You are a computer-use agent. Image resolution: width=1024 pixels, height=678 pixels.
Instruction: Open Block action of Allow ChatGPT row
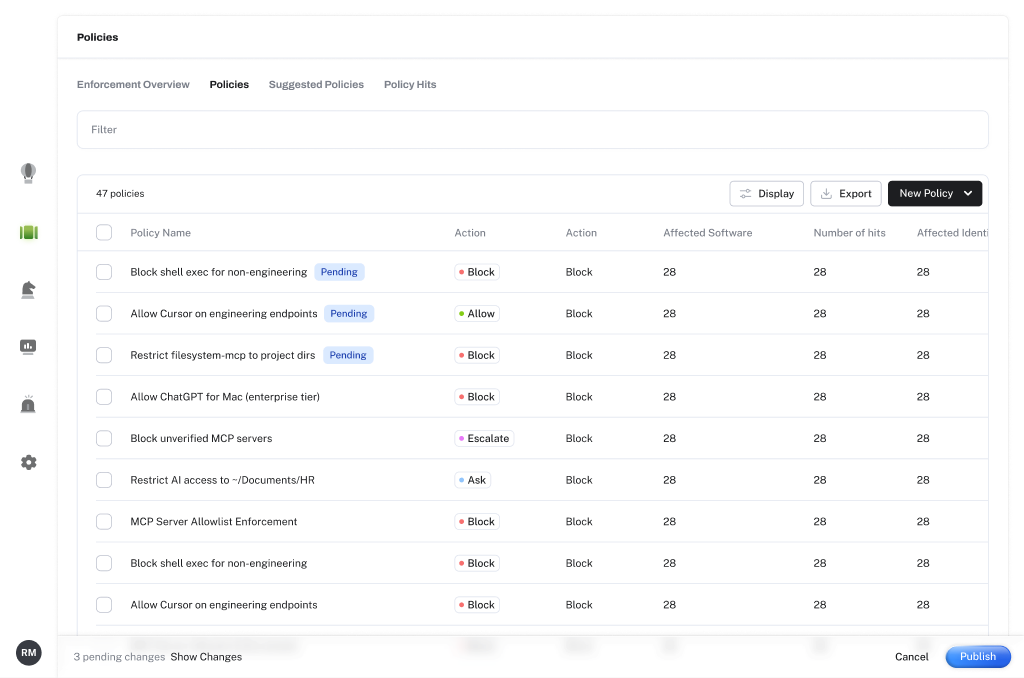[477, 396]
